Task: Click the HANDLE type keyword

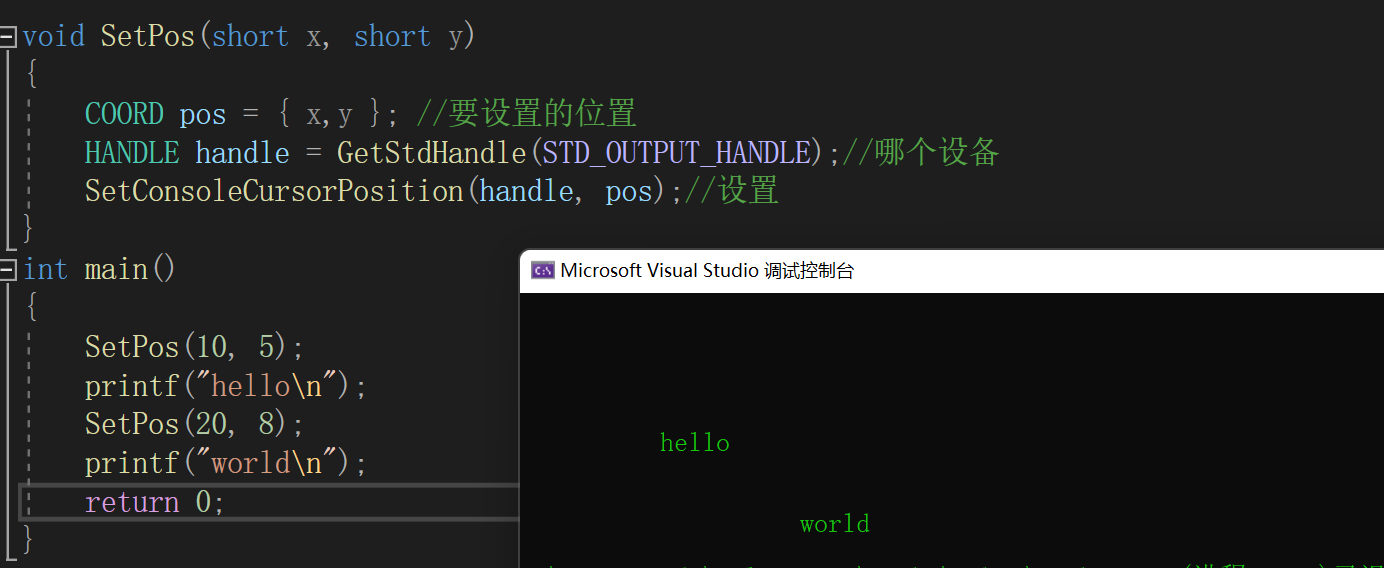Action: click(x=132, y=153)
